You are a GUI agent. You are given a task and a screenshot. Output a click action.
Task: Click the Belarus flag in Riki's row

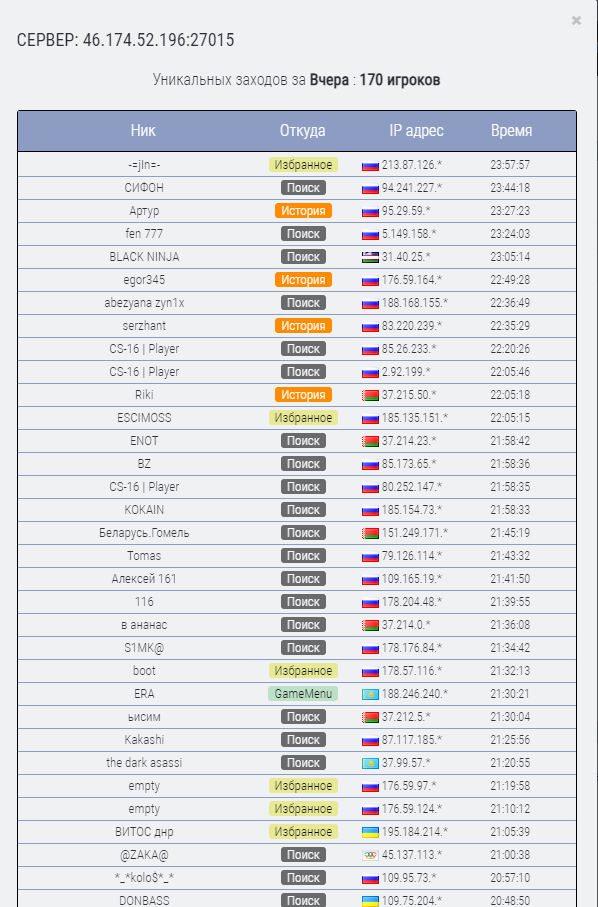point(370,396)
